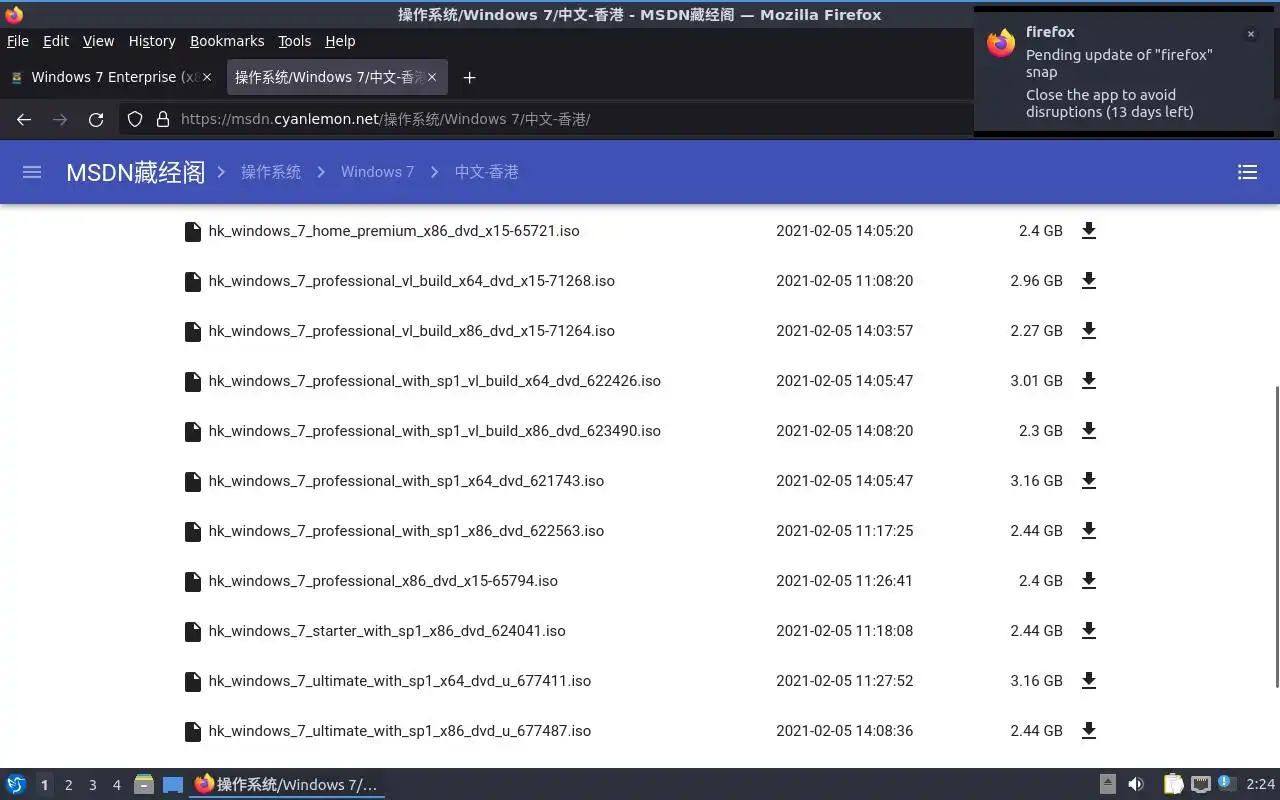Select Firefox window in taskbar
This screenshot has width=1280, height=800.
point(287,785)
